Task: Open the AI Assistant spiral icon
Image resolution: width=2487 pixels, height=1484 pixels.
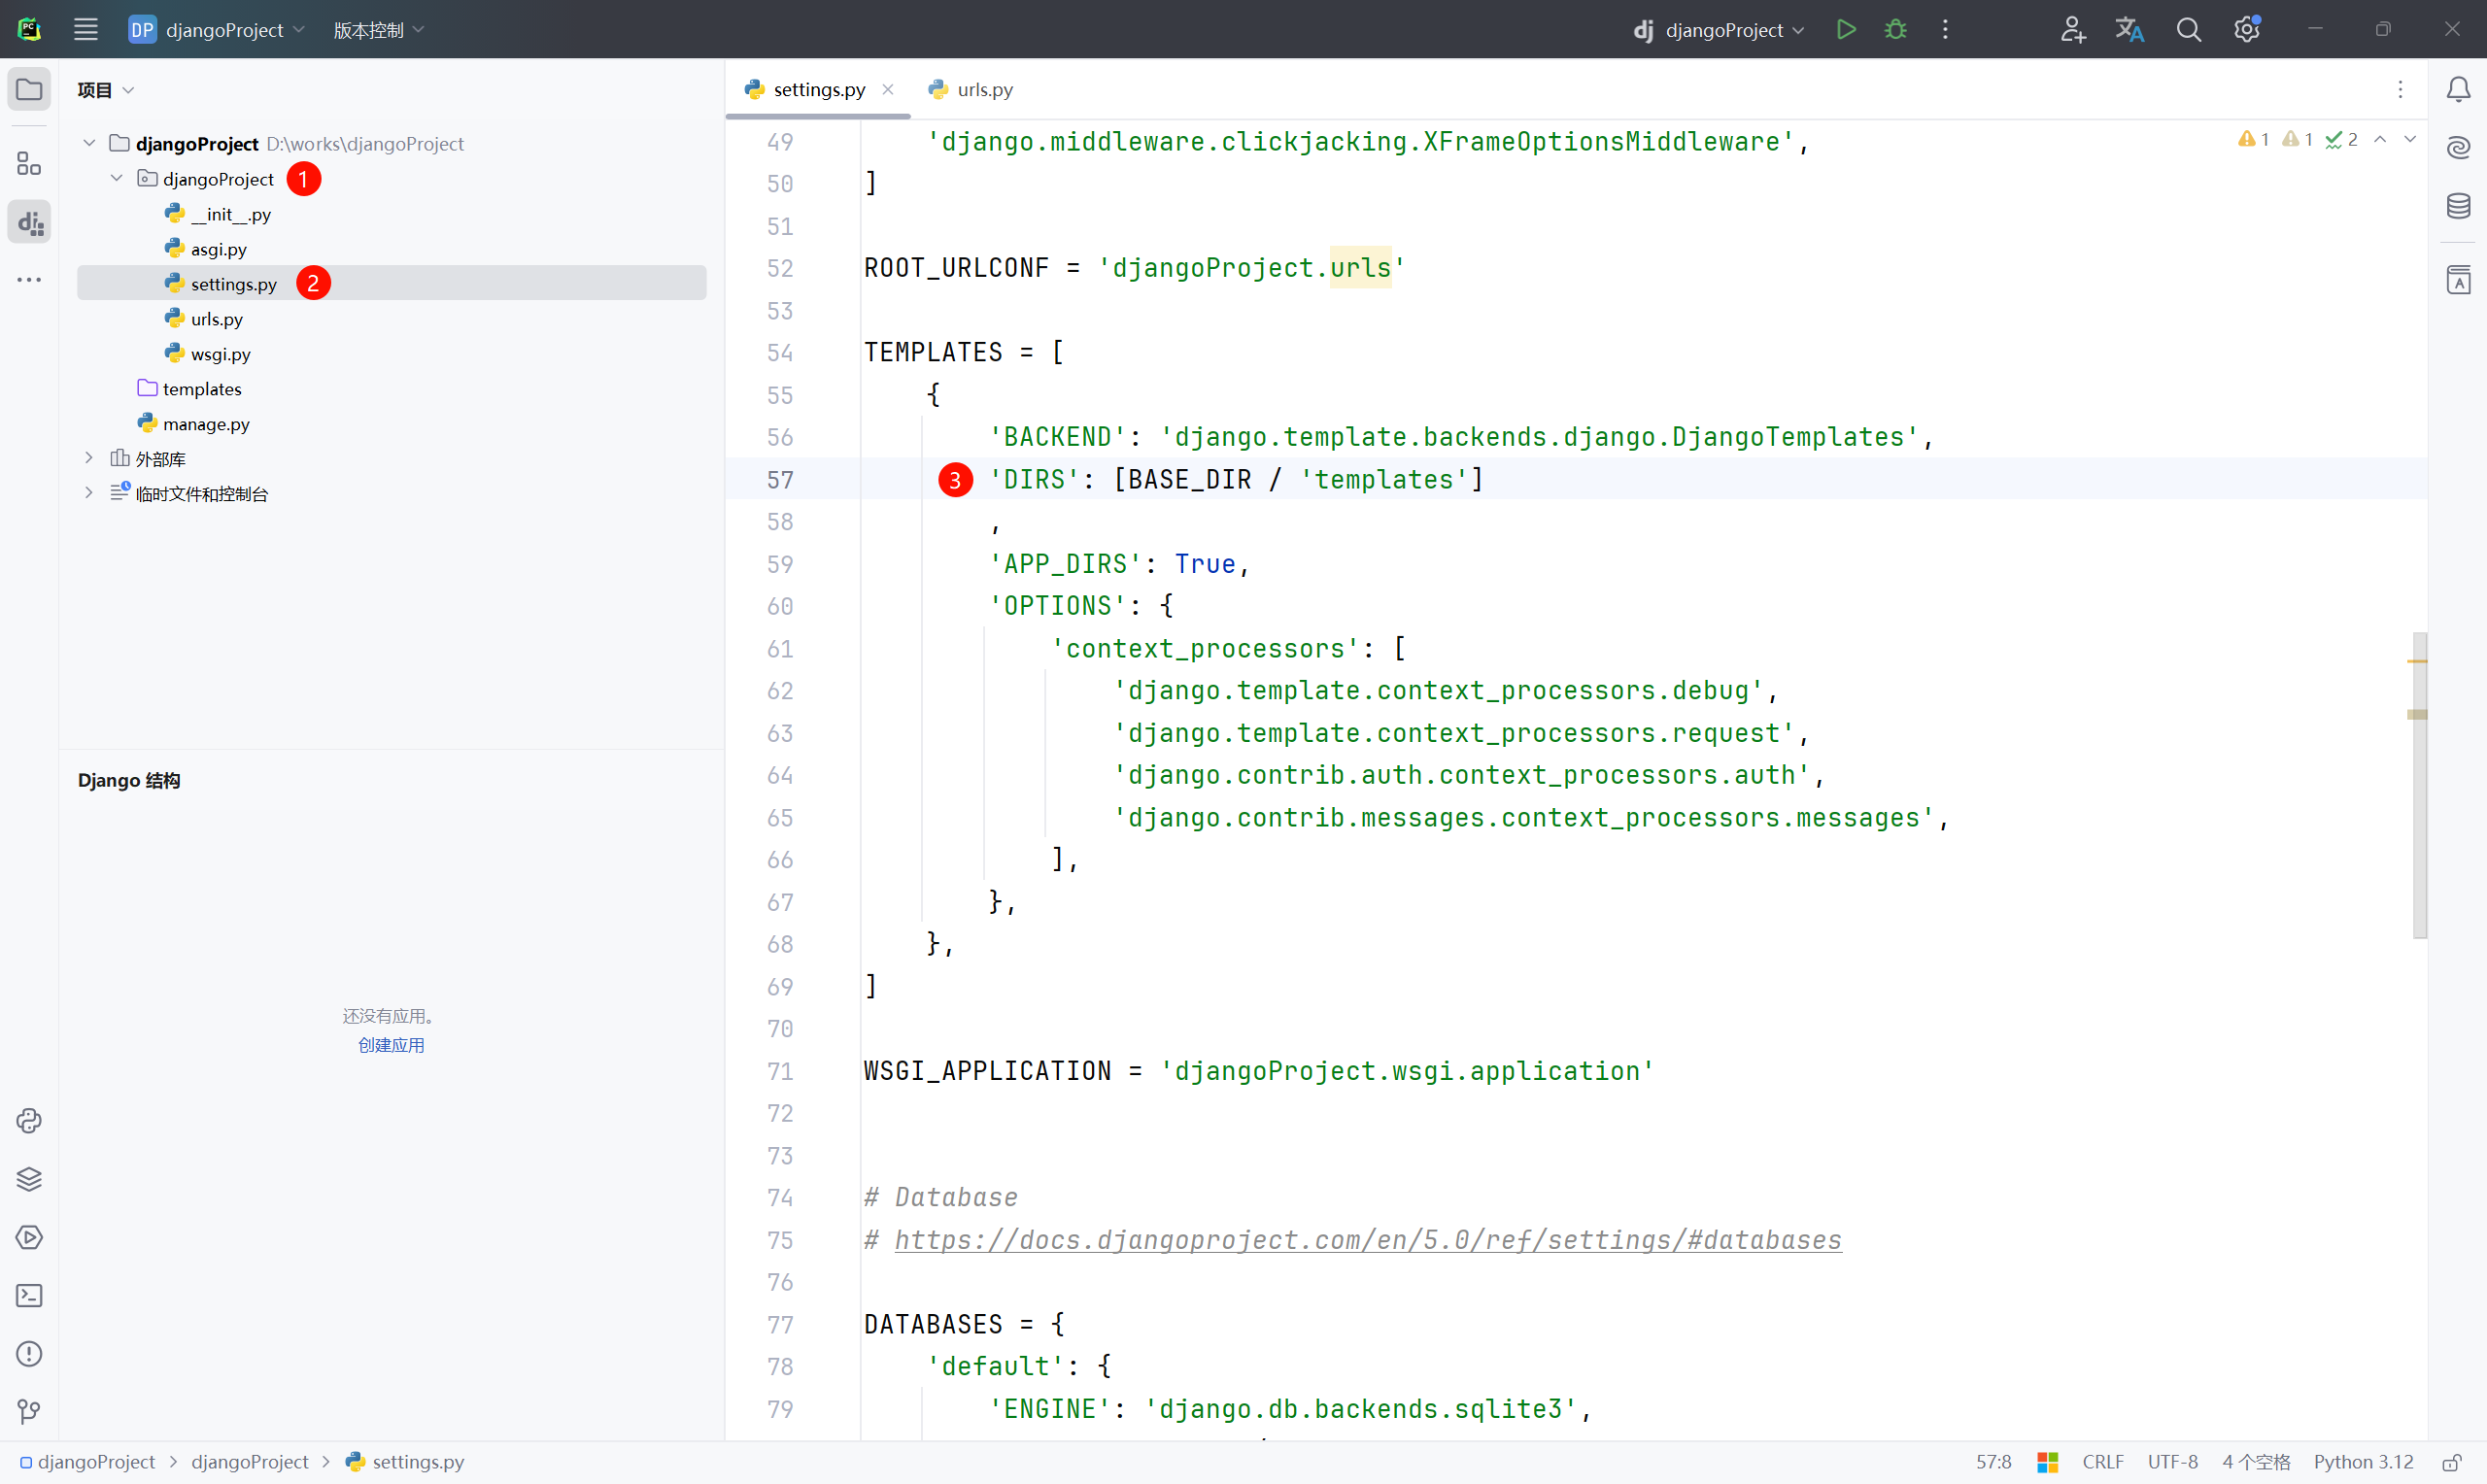Action: pos(2458,148)
